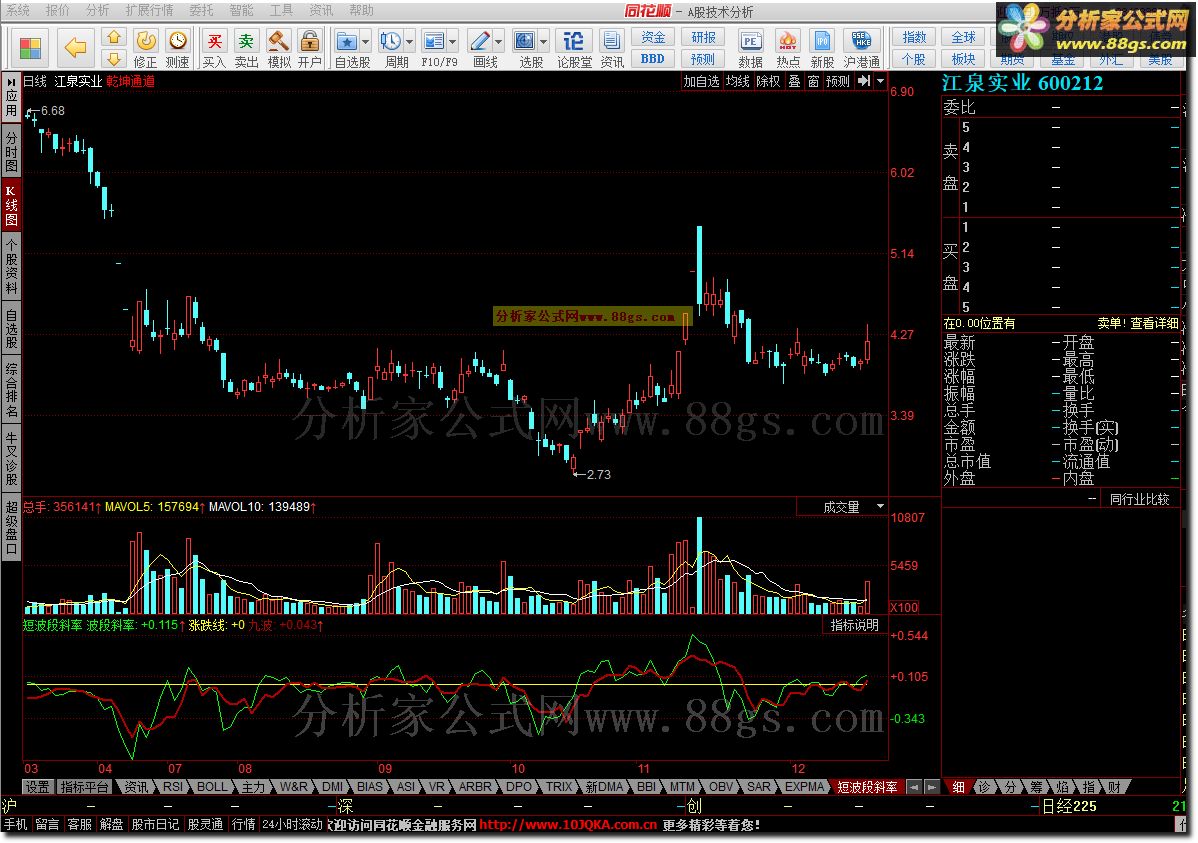Go back with the yellow left arrow

[75, 48]
